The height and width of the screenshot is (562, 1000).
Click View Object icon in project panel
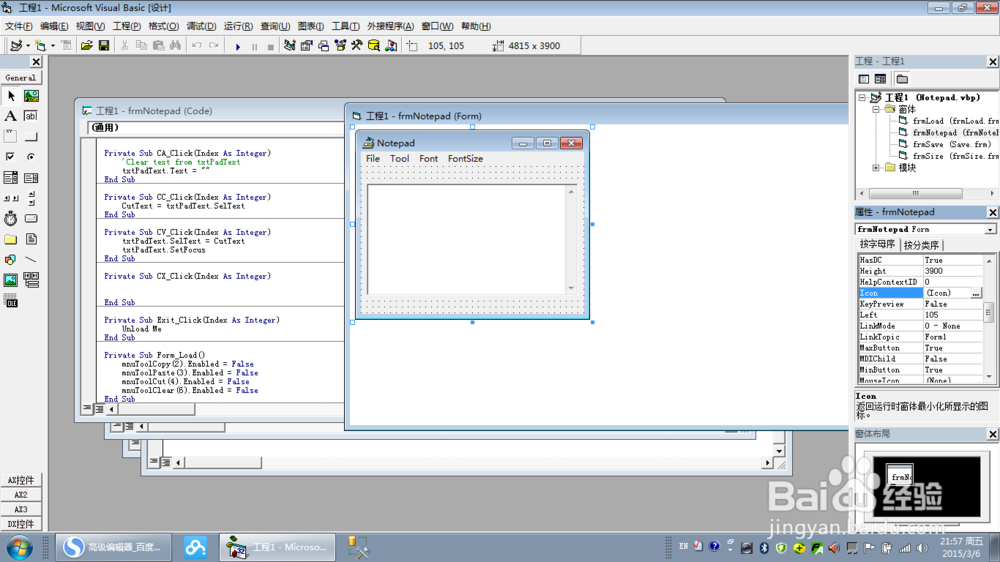click(881, 79)
